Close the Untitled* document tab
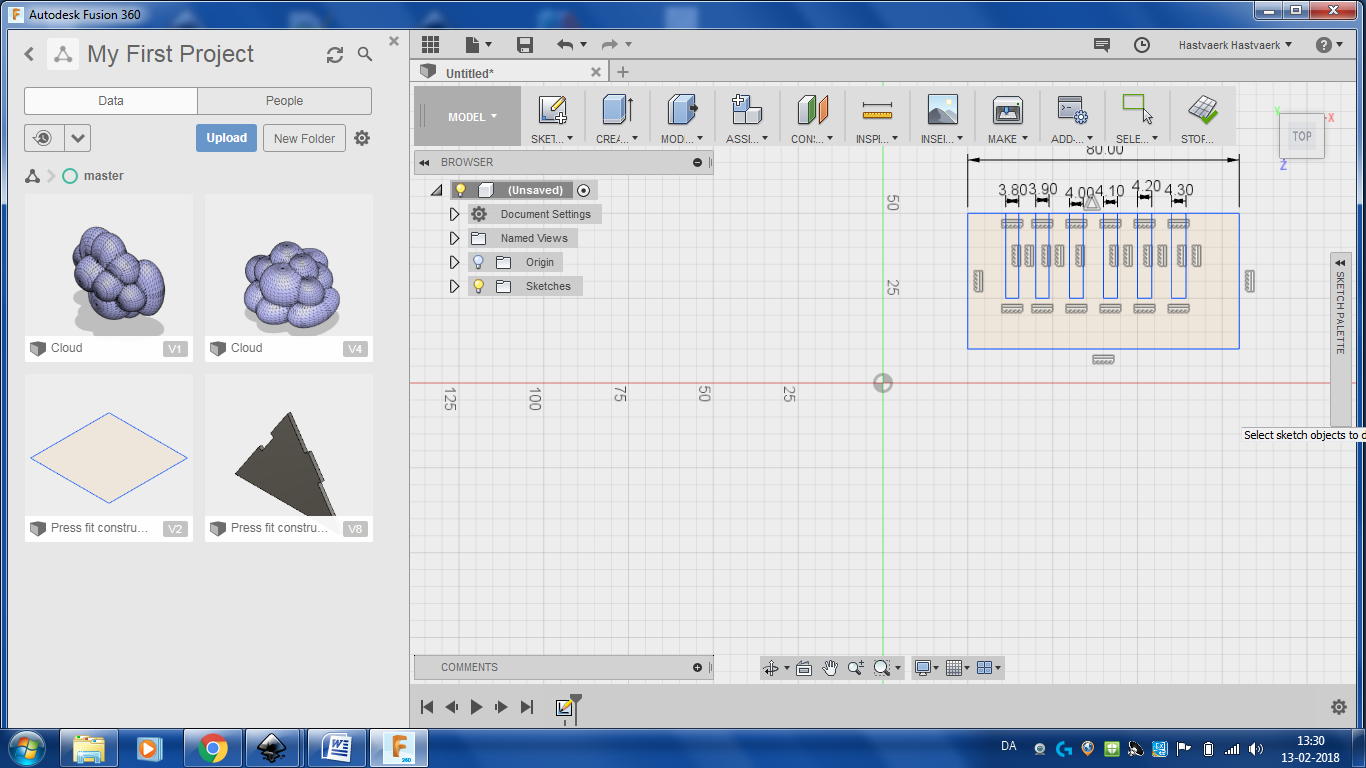 click(x=596, y=72)
